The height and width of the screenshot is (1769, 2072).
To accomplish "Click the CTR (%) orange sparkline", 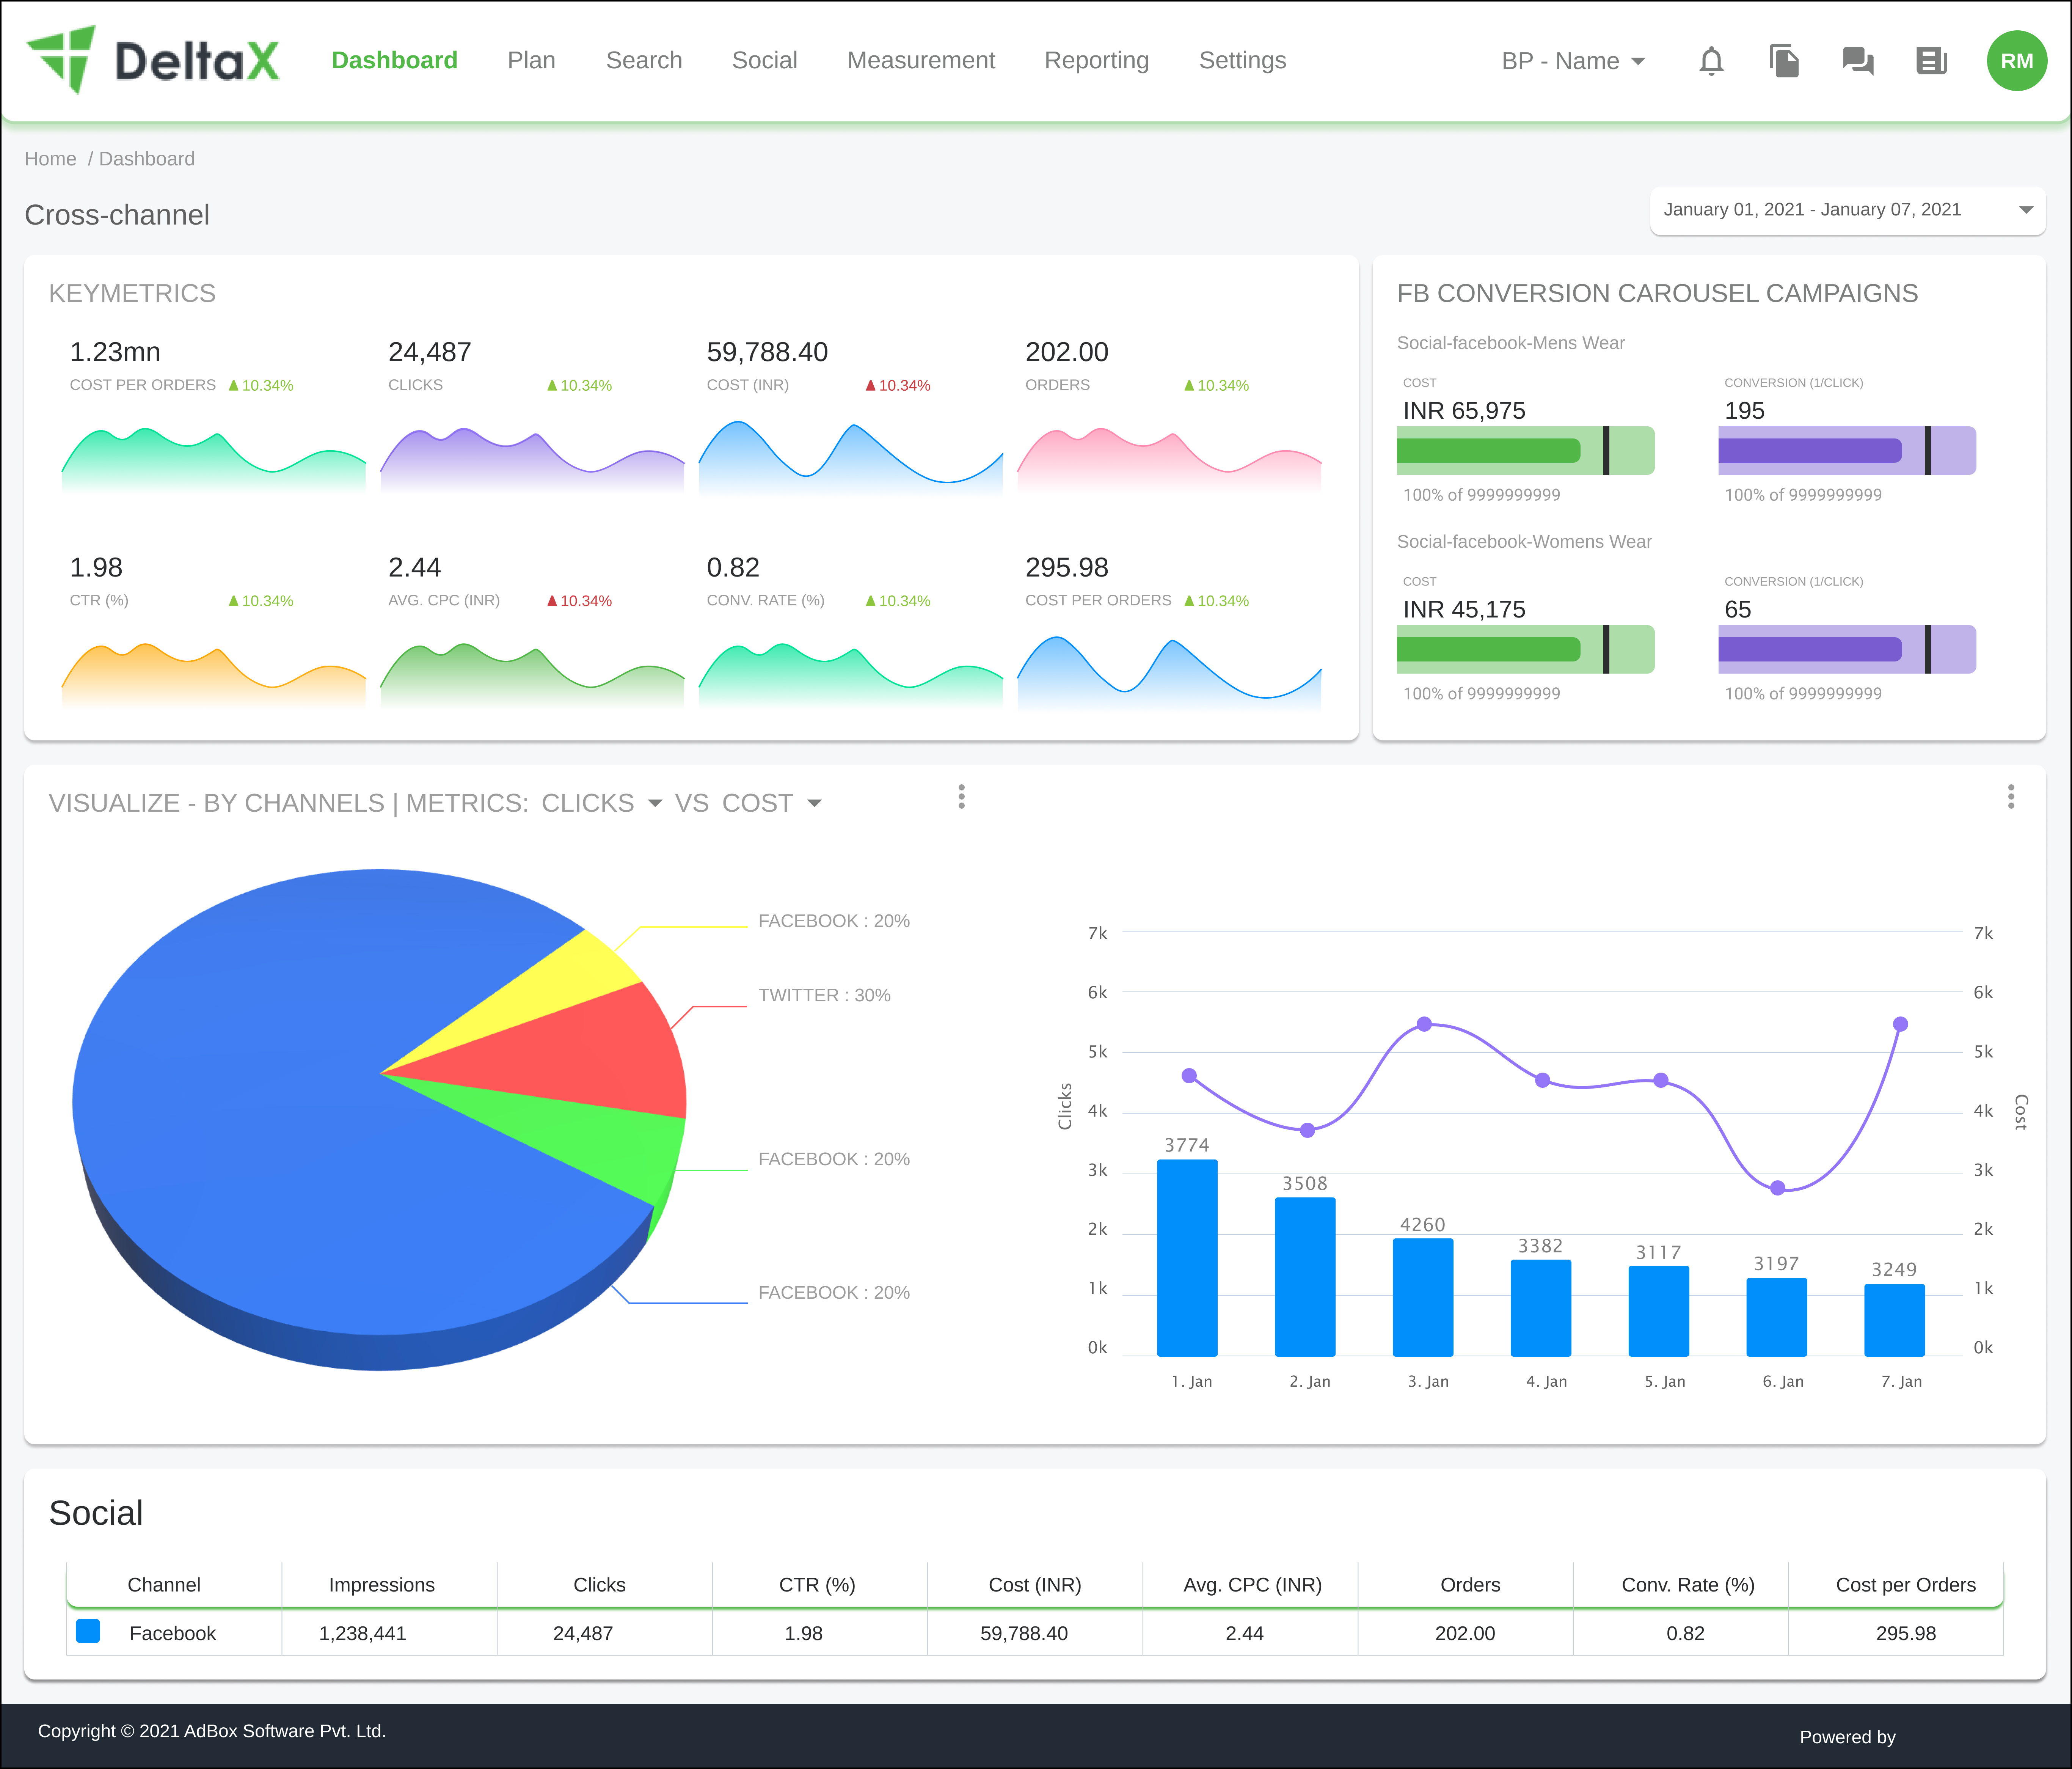I will 213,676.
